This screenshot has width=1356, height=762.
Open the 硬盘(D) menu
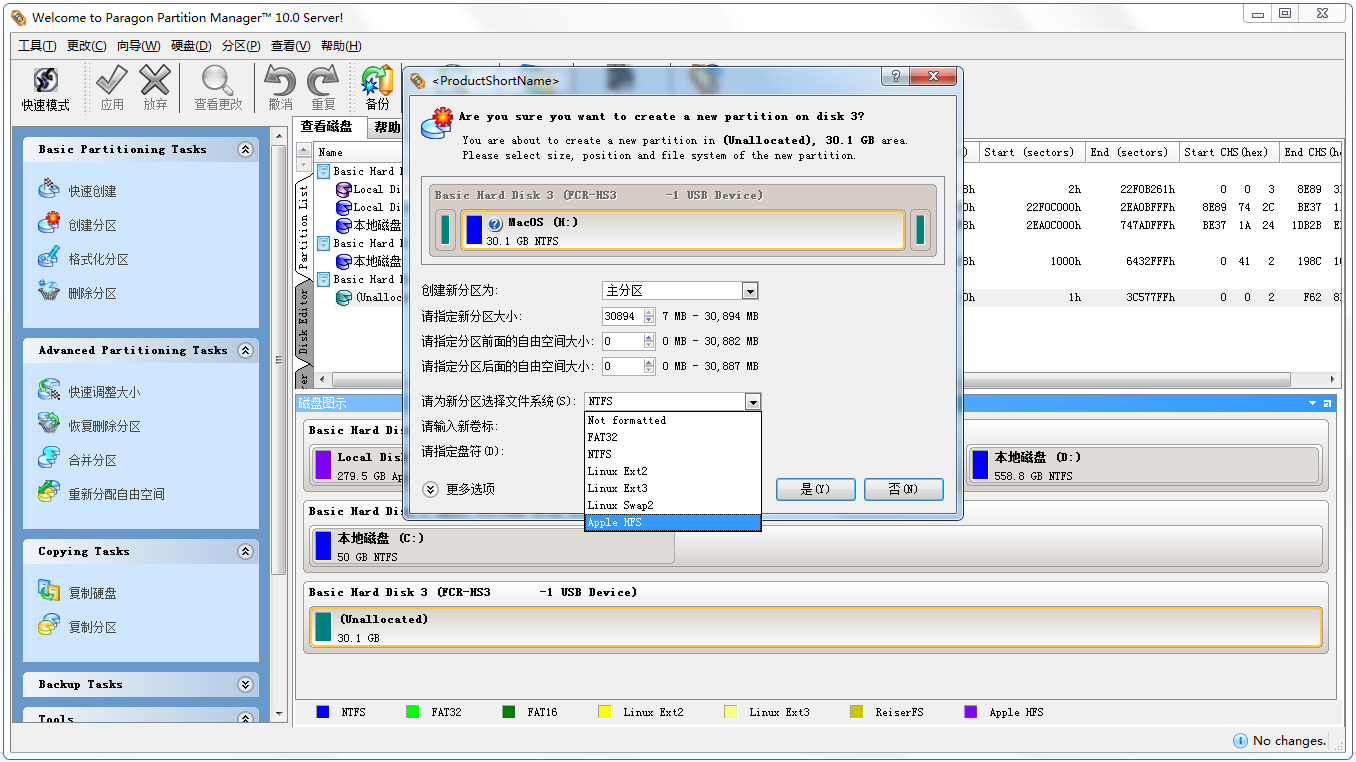point(191,46)
